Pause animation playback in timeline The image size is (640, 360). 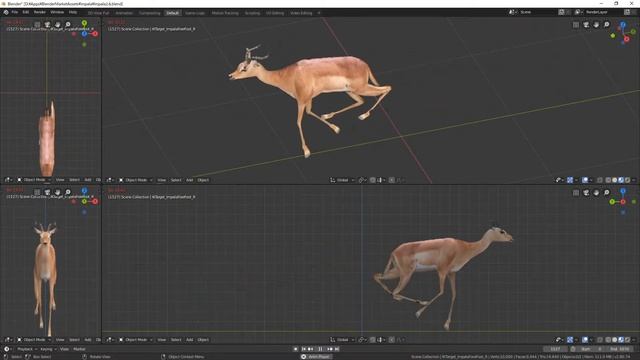[320, 349]
